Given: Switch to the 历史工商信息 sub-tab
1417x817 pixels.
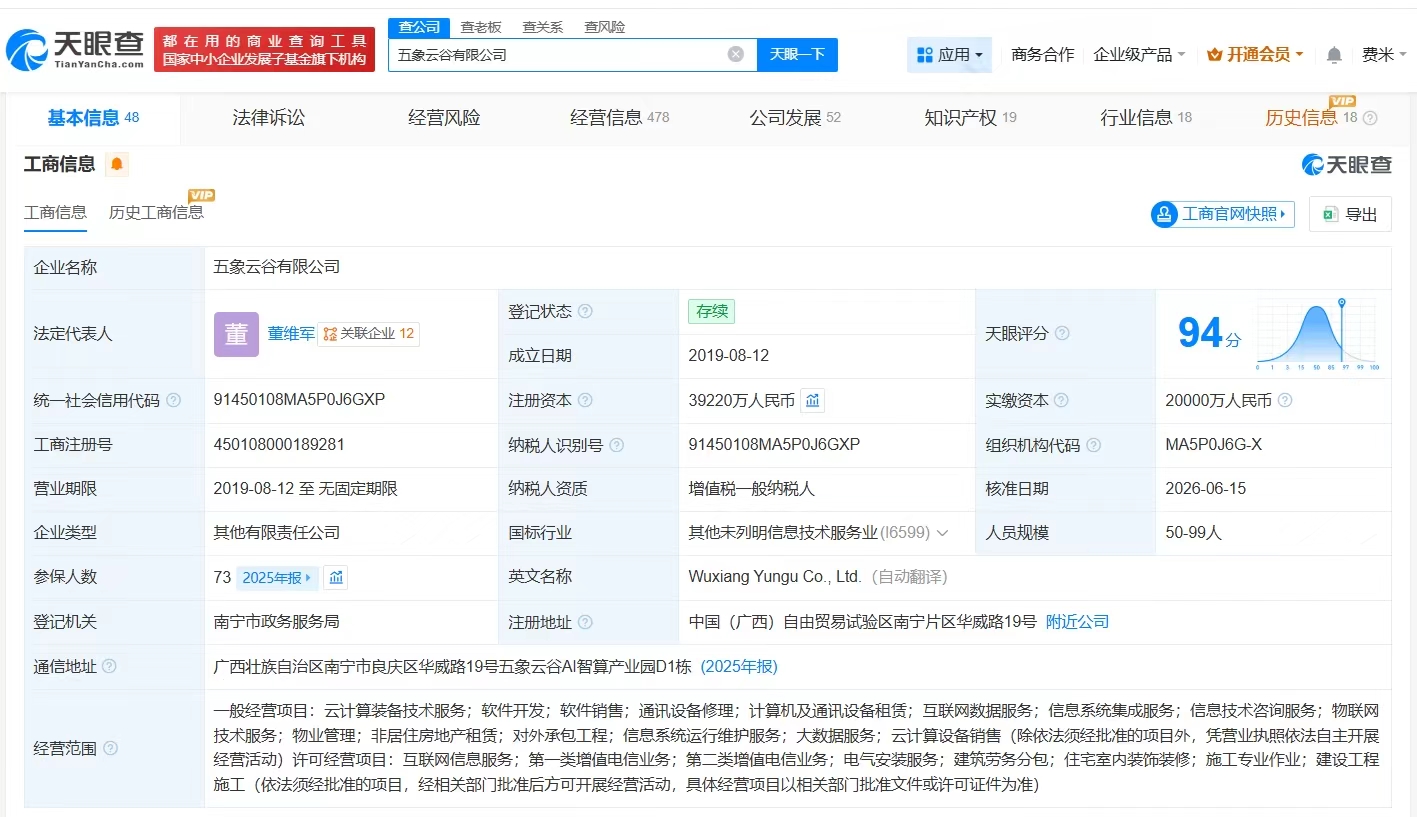Looking at the screenshot, I should pos(156,212).
